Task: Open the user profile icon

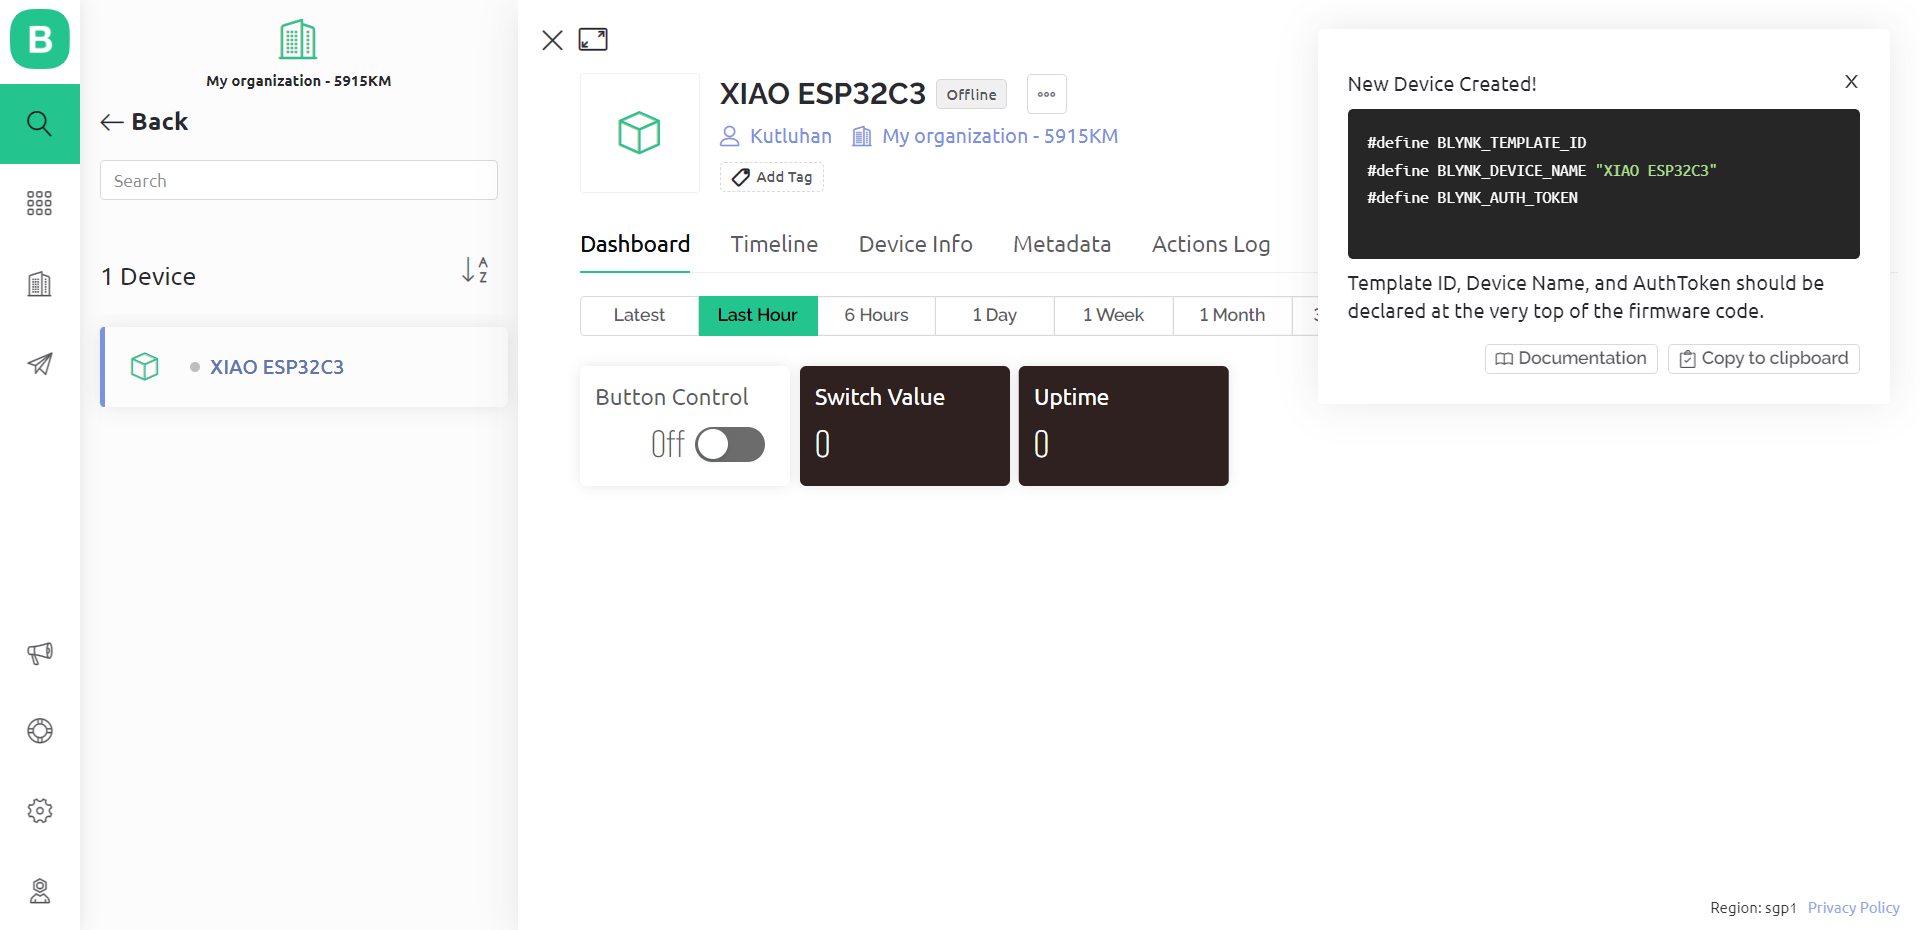Action: 40,891
